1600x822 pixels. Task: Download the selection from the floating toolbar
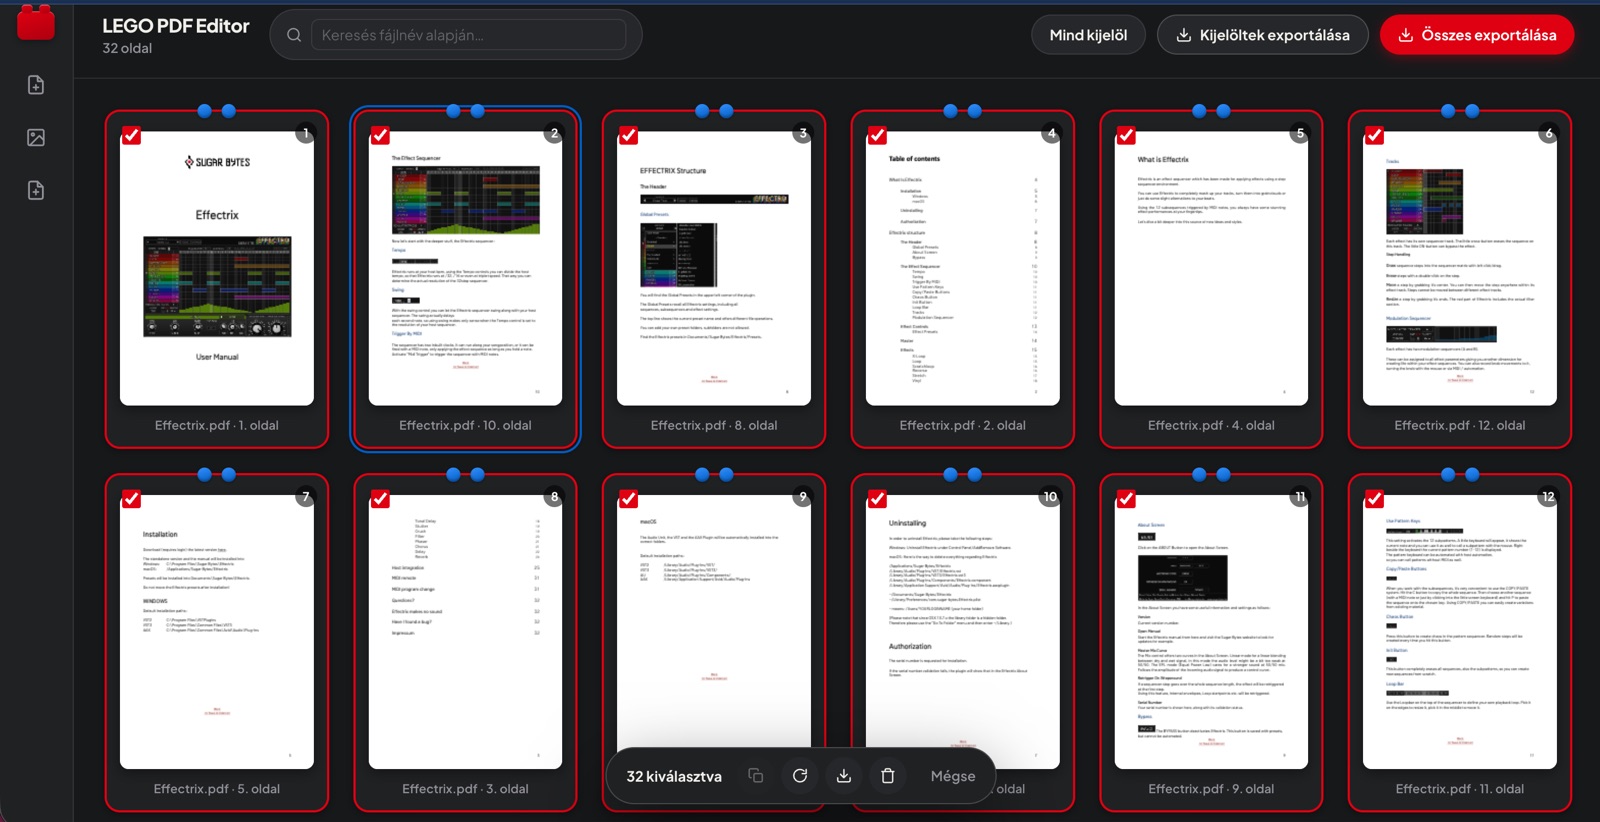coord(844,776)
